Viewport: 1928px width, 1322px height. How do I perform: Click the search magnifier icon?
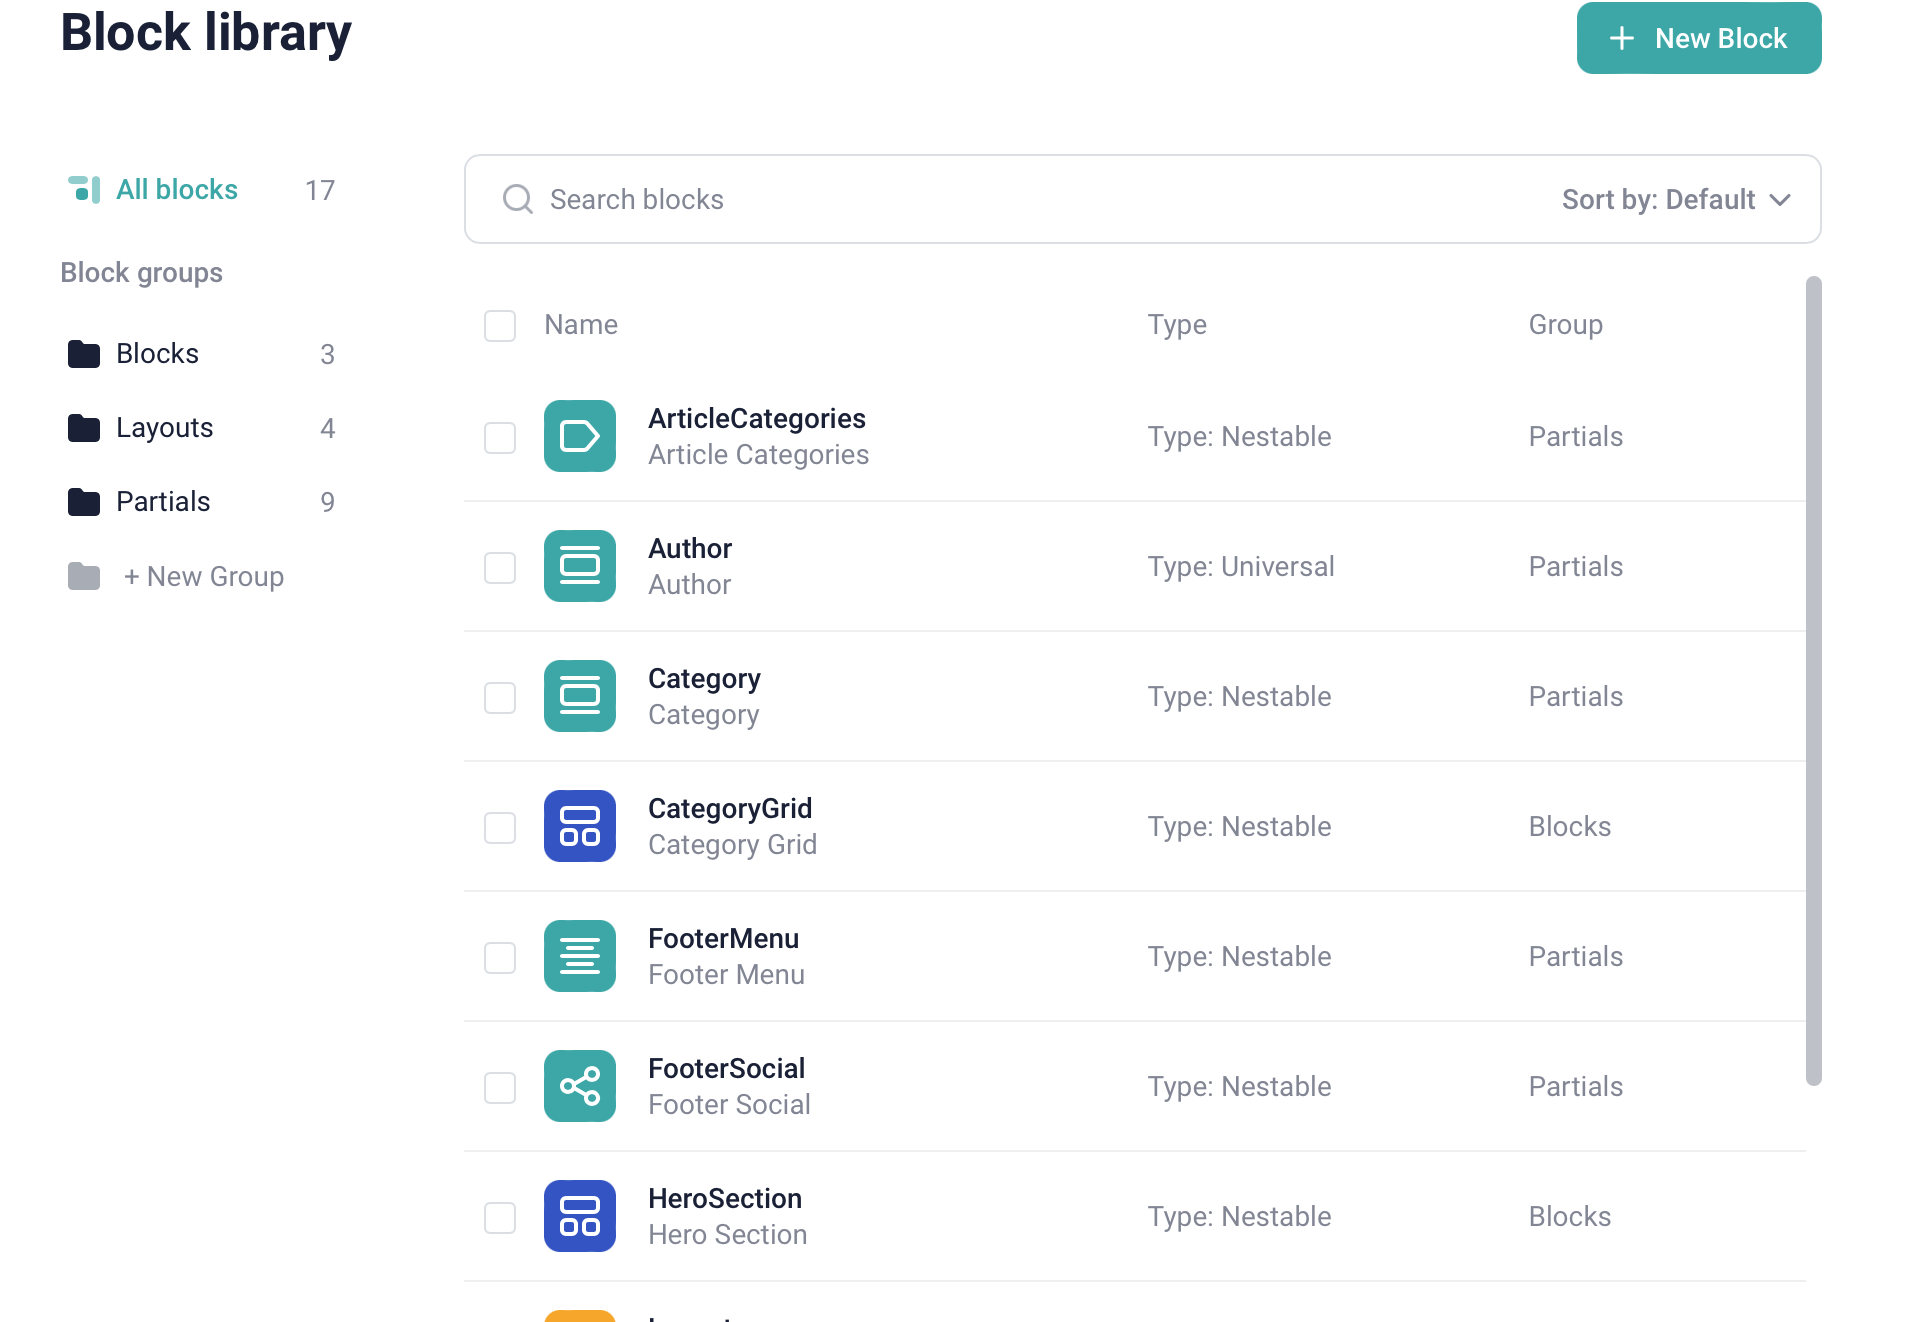(517, 199)
